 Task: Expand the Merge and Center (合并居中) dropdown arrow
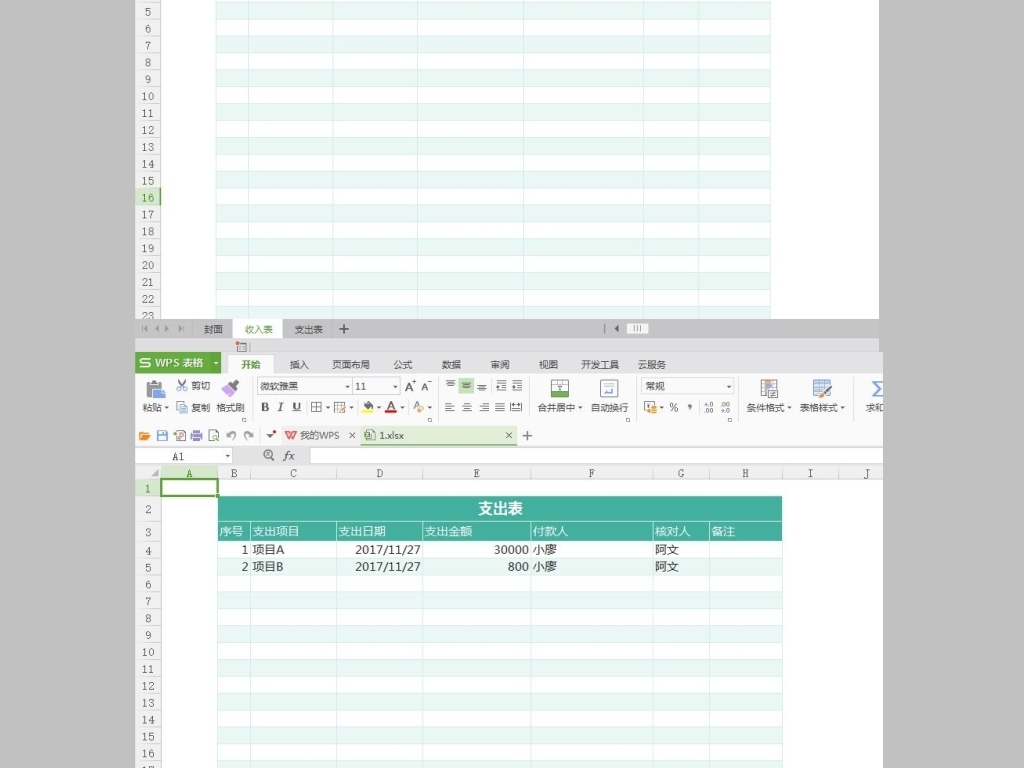(580, 408)
